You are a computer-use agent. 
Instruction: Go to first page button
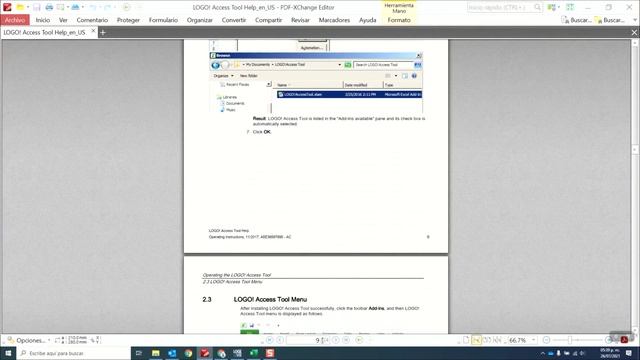pos(269,340)
